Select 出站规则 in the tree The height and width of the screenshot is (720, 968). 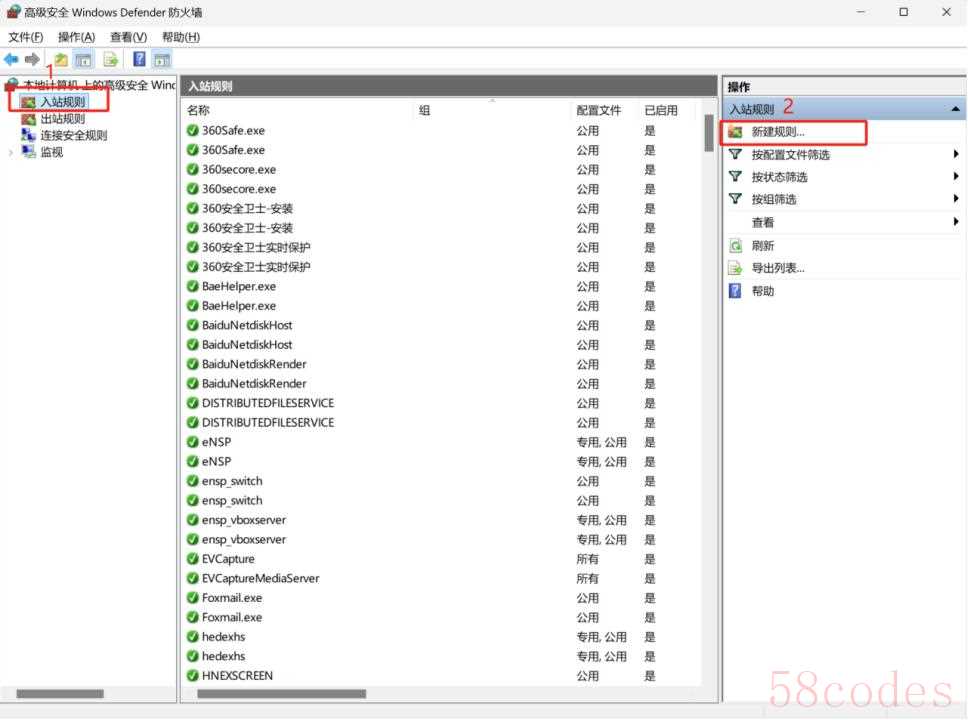pyautogui.click(x=62, y=119)
